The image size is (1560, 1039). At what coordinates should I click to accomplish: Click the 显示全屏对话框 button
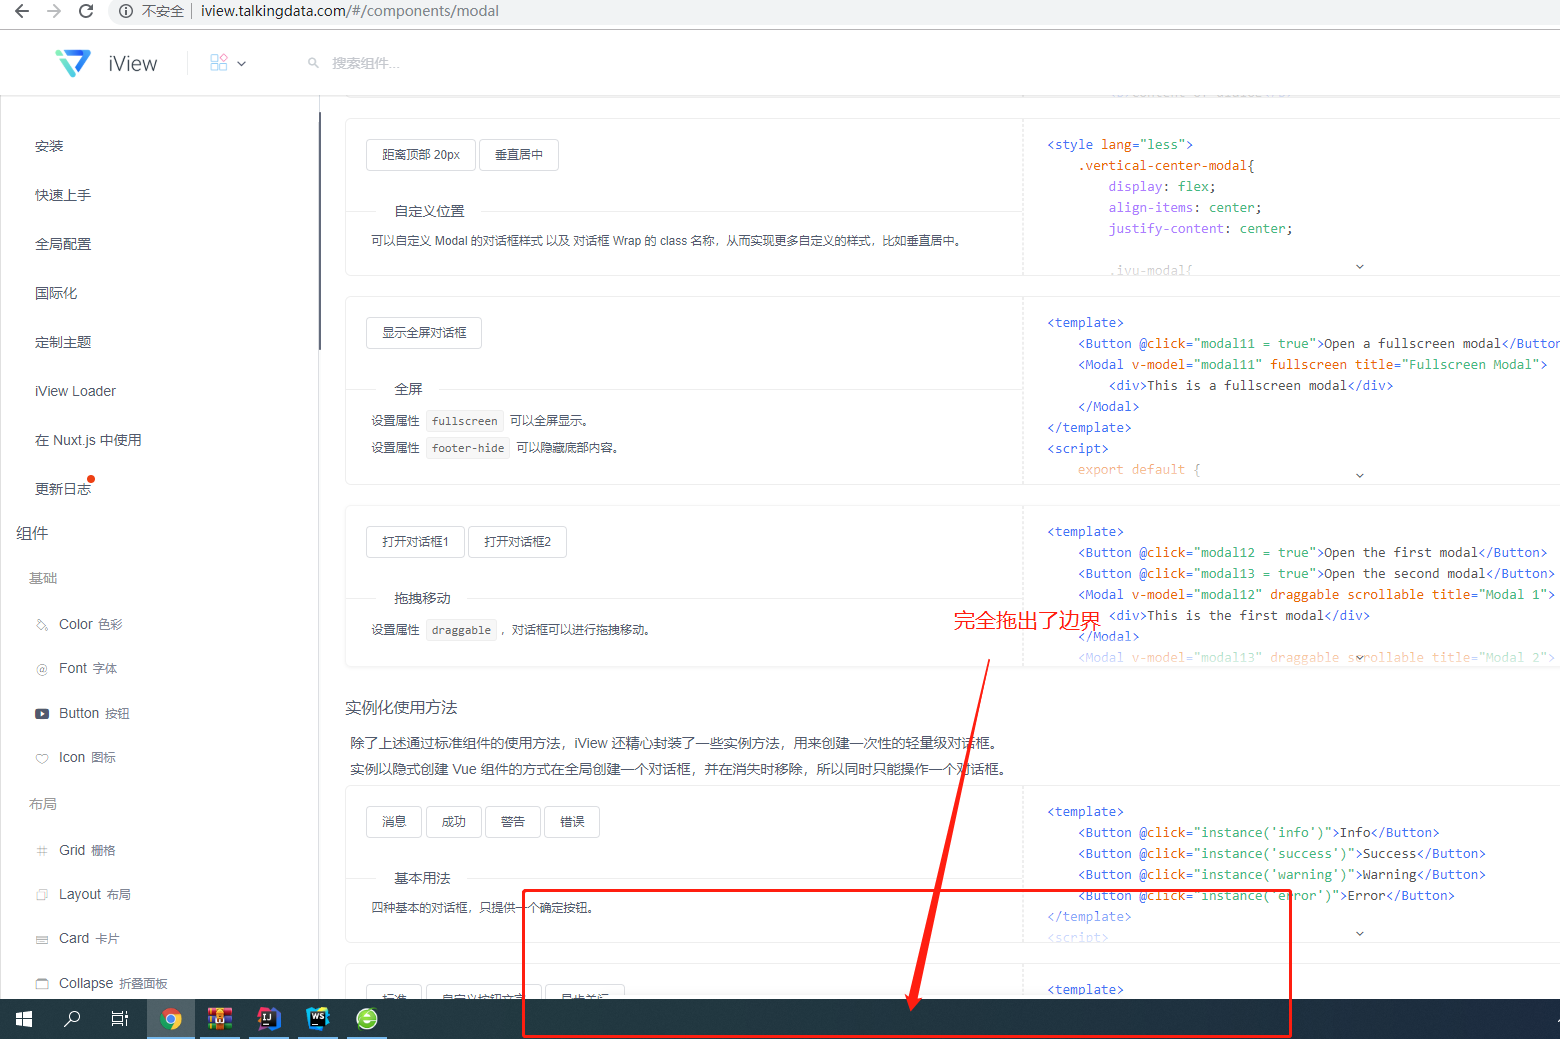423,332
